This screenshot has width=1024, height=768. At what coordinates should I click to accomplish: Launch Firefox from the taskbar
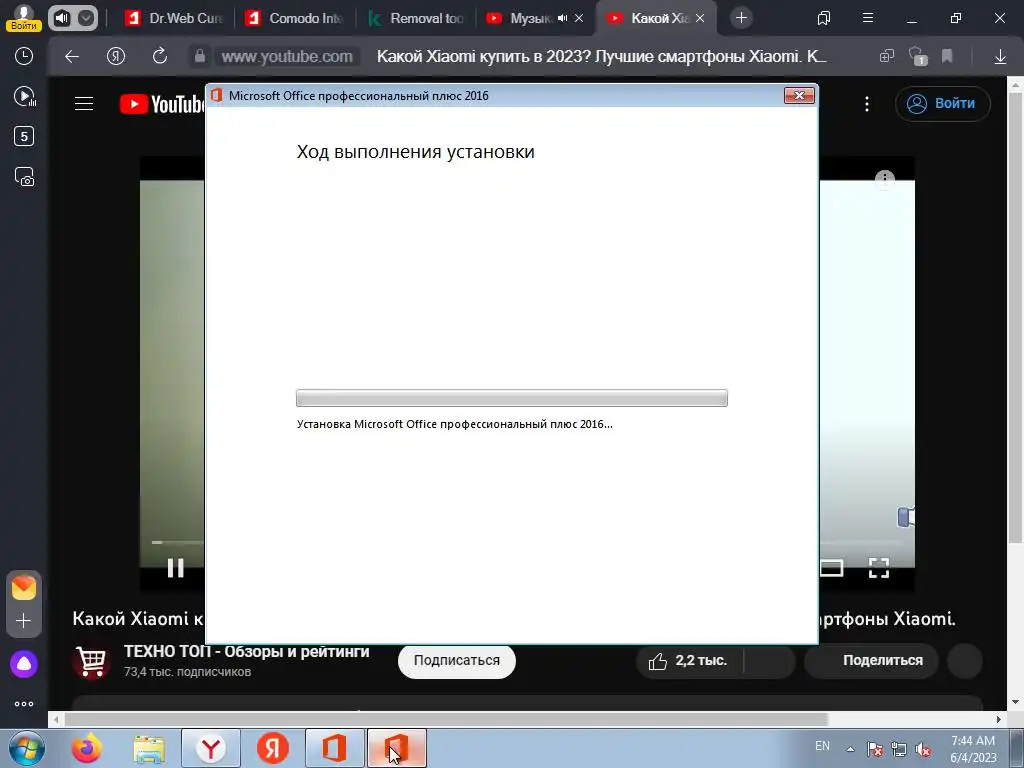pos(87,748)
